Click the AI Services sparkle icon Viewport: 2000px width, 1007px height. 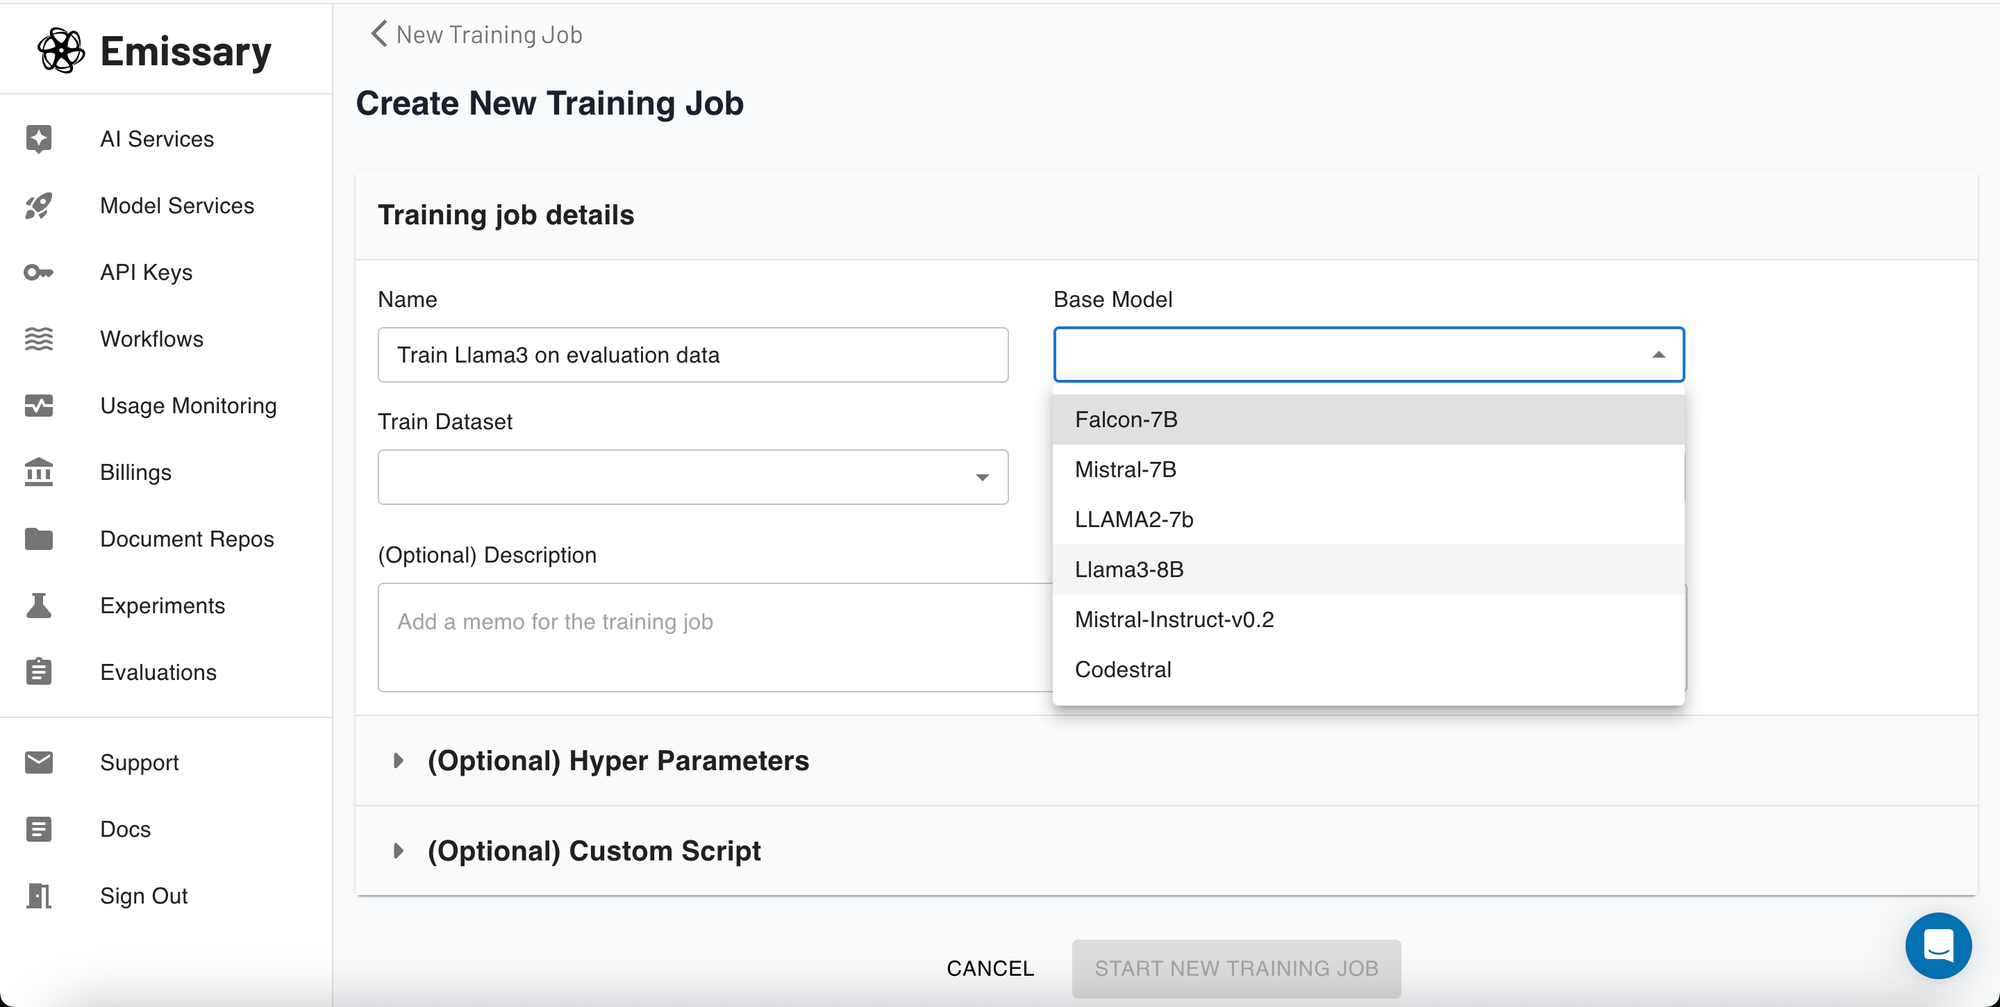point(39,139)
